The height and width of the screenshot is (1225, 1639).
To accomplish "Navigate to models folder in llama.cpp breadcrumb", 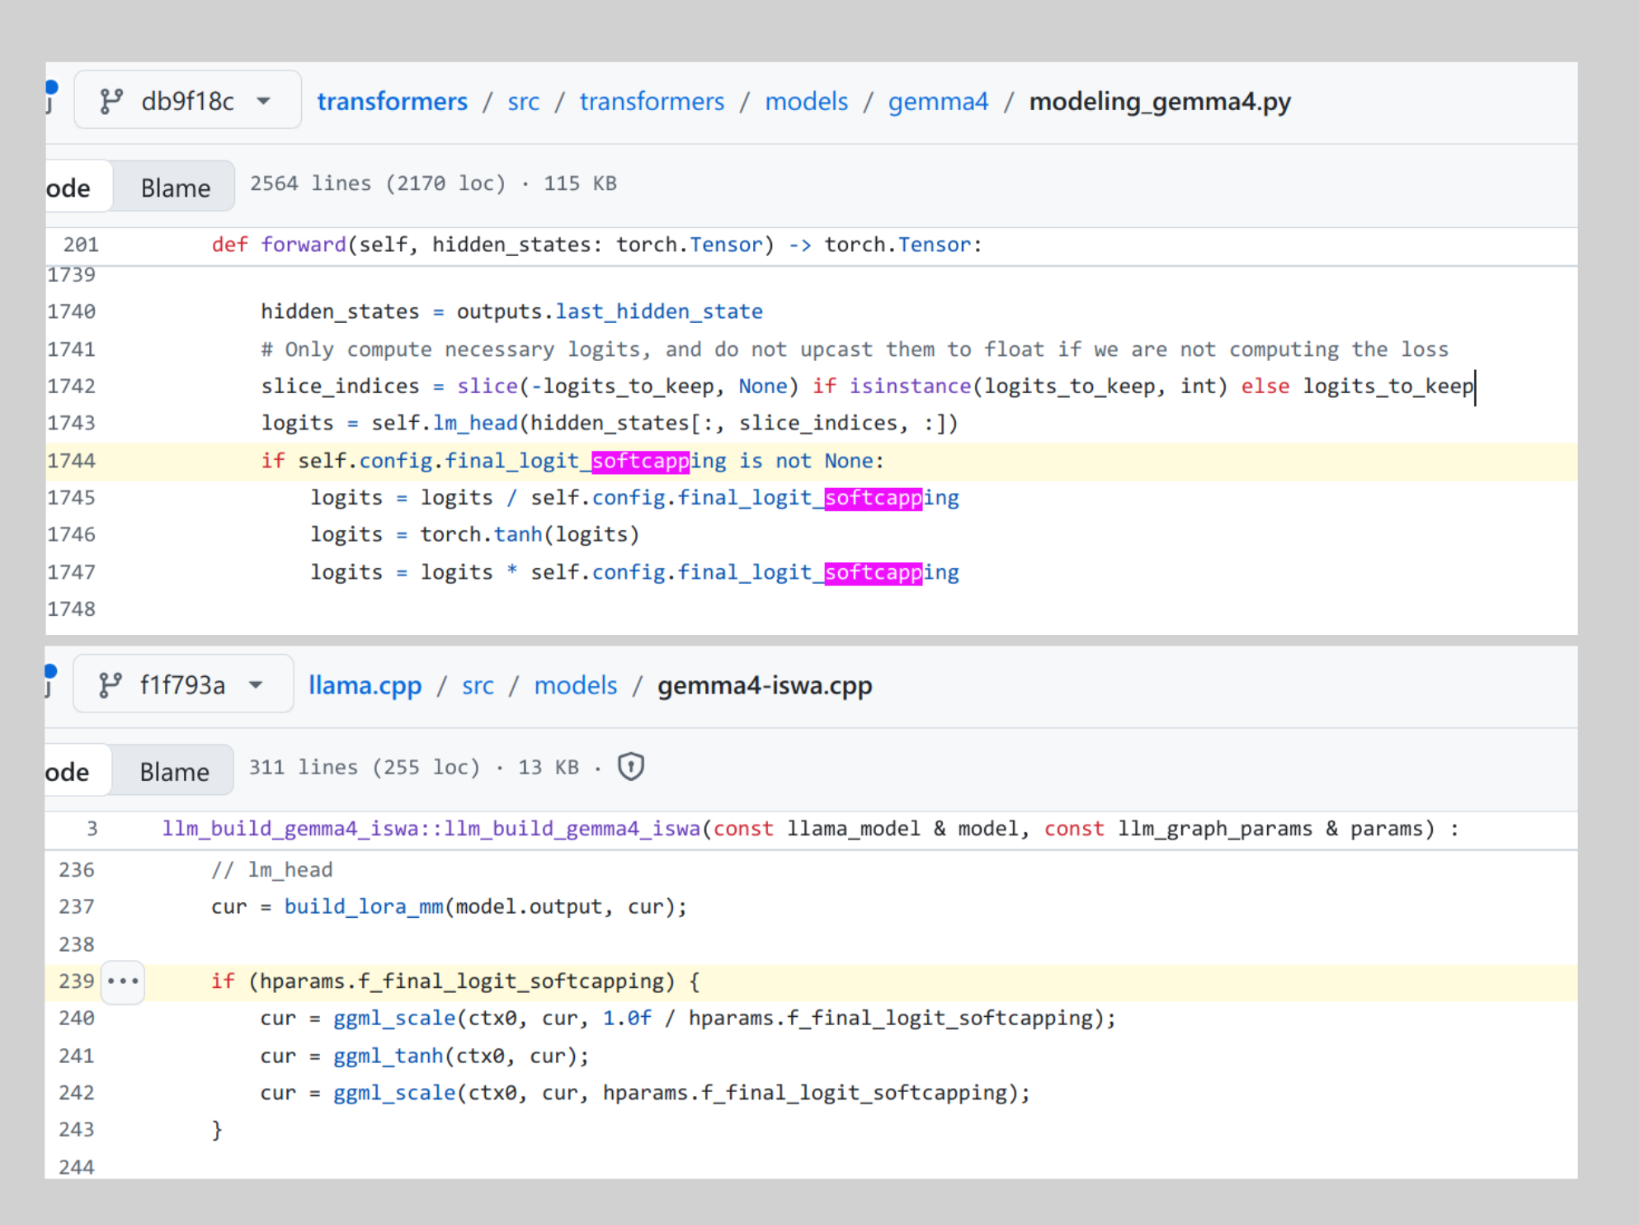I will point(576,685).
